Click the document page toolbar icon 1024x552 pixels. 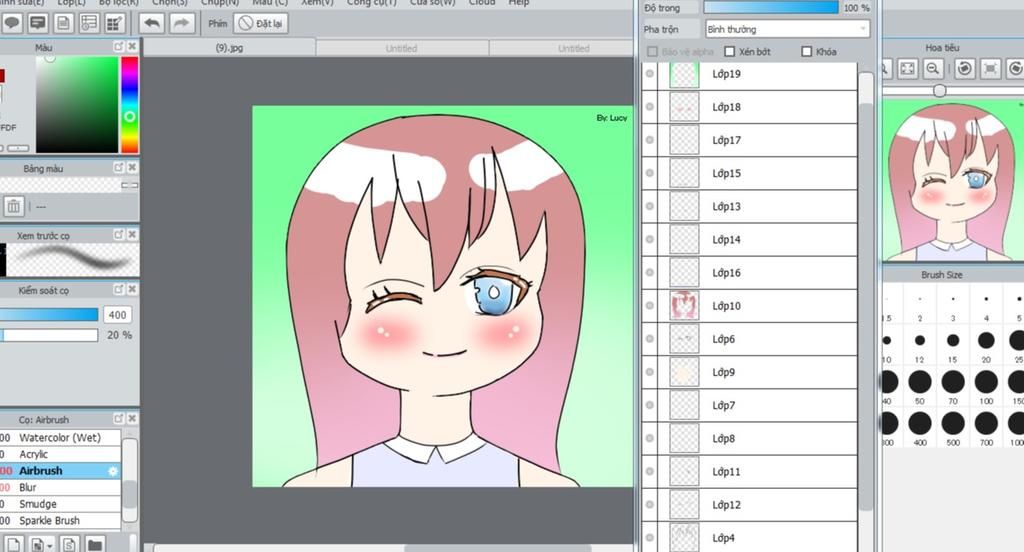pos(63,24)
